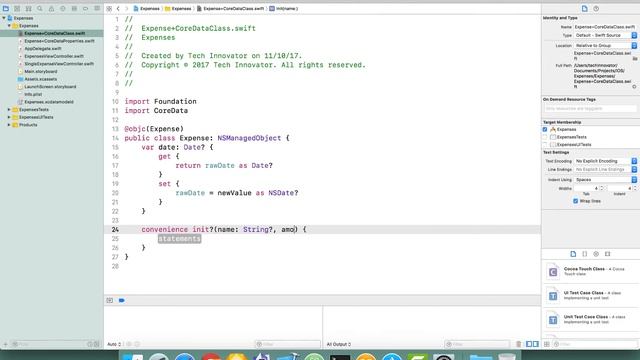Go back in editor history

118,9
